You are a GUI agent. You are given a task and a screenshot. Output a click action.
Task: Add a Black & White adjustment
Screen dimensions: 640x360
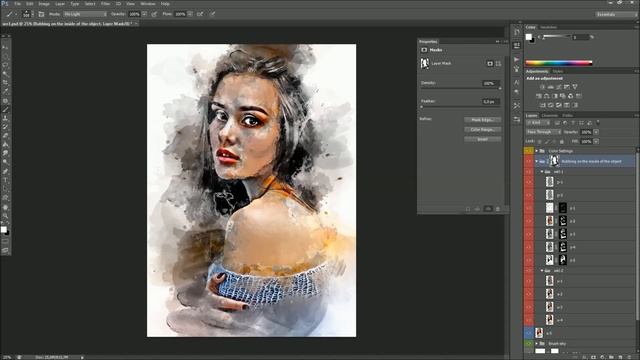coord(555,96)
